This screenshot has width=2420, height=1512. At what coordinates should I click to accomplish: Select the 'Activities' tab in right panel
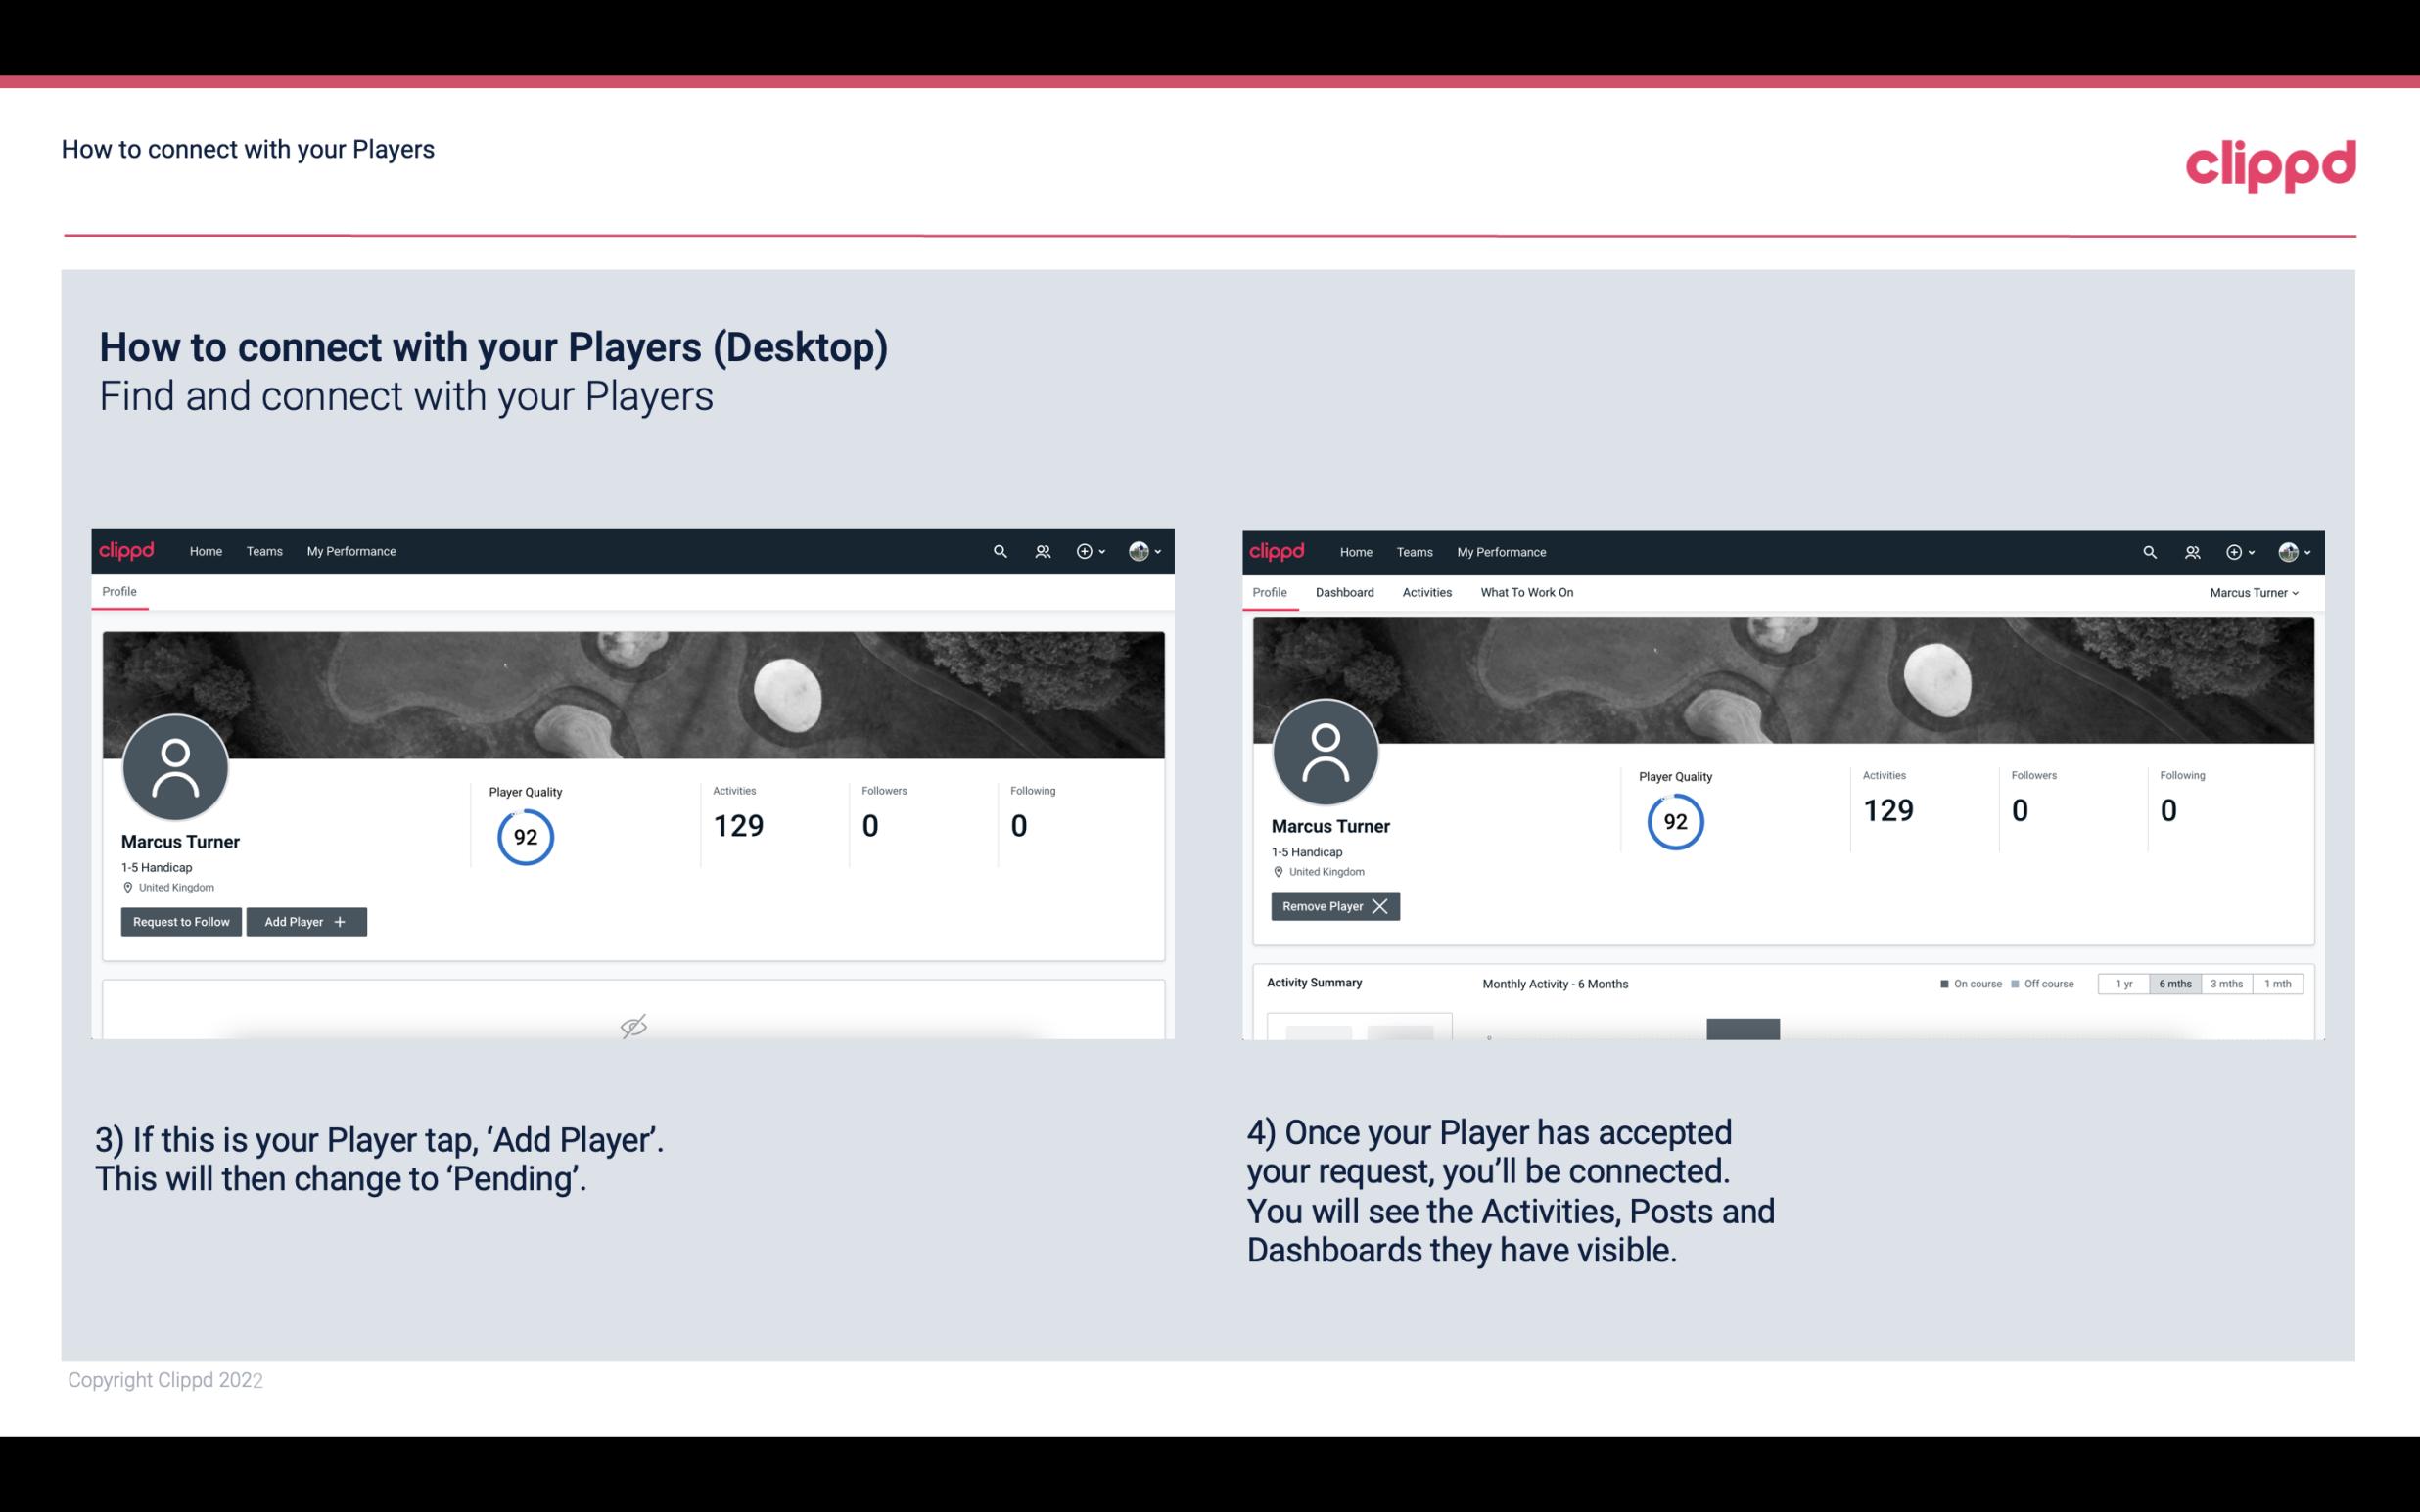(1427, 592)
